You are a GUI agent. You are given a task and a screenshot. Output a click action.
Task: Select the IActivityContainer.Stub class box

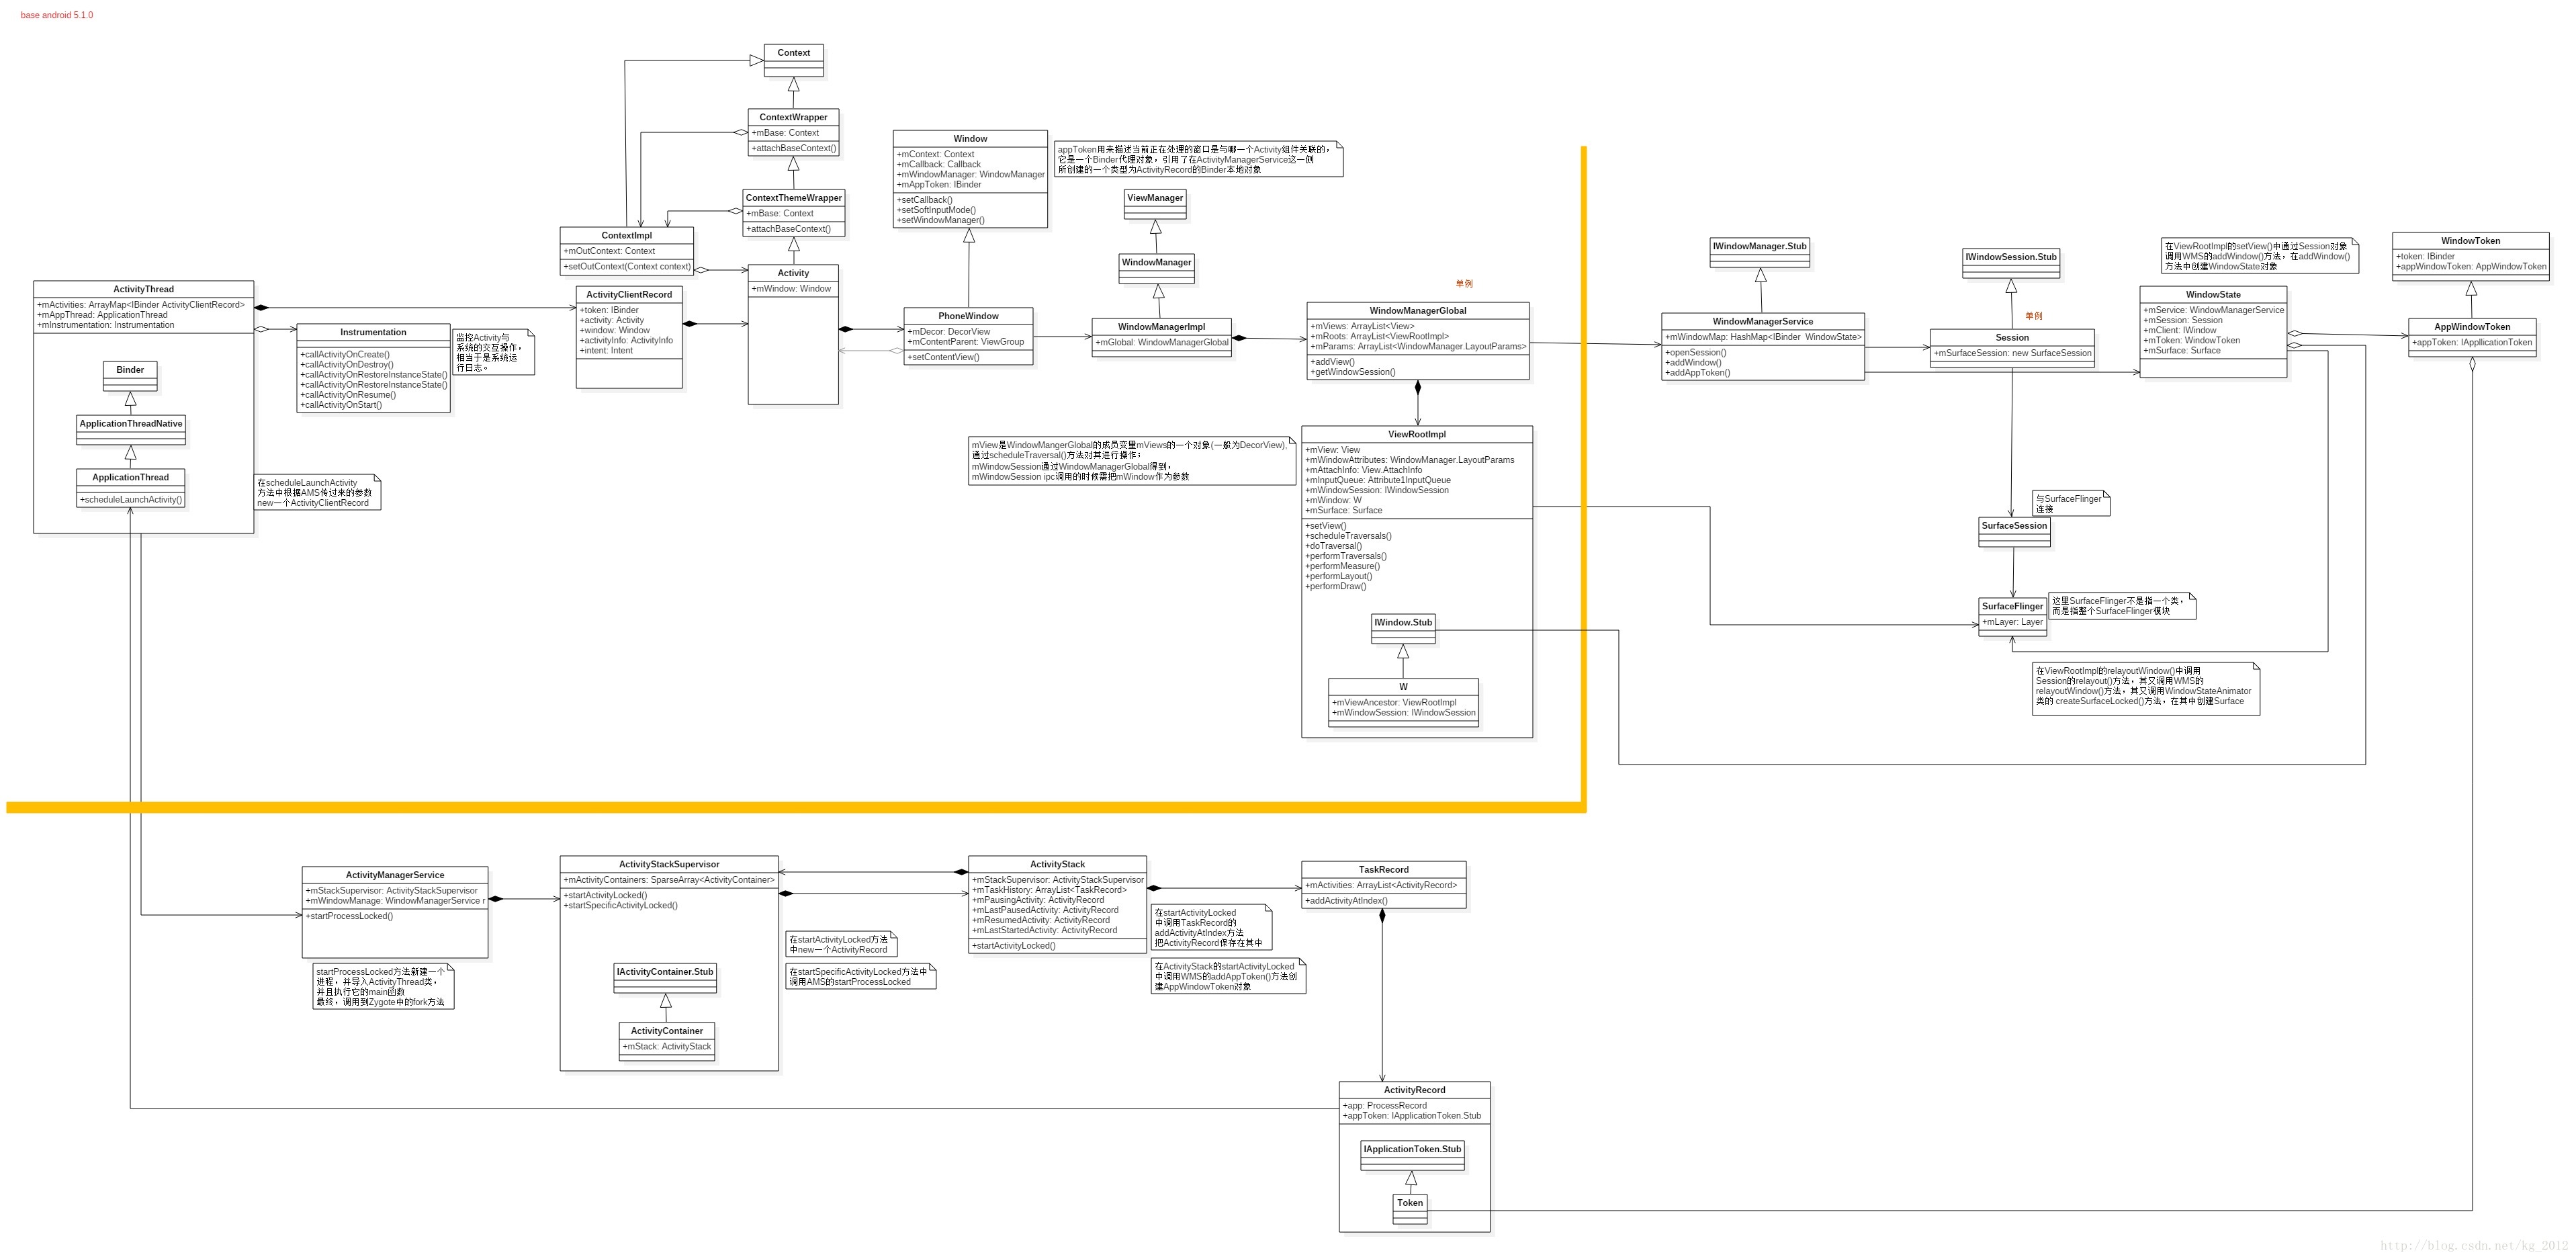pyautogui.click(x=665, y=979)
